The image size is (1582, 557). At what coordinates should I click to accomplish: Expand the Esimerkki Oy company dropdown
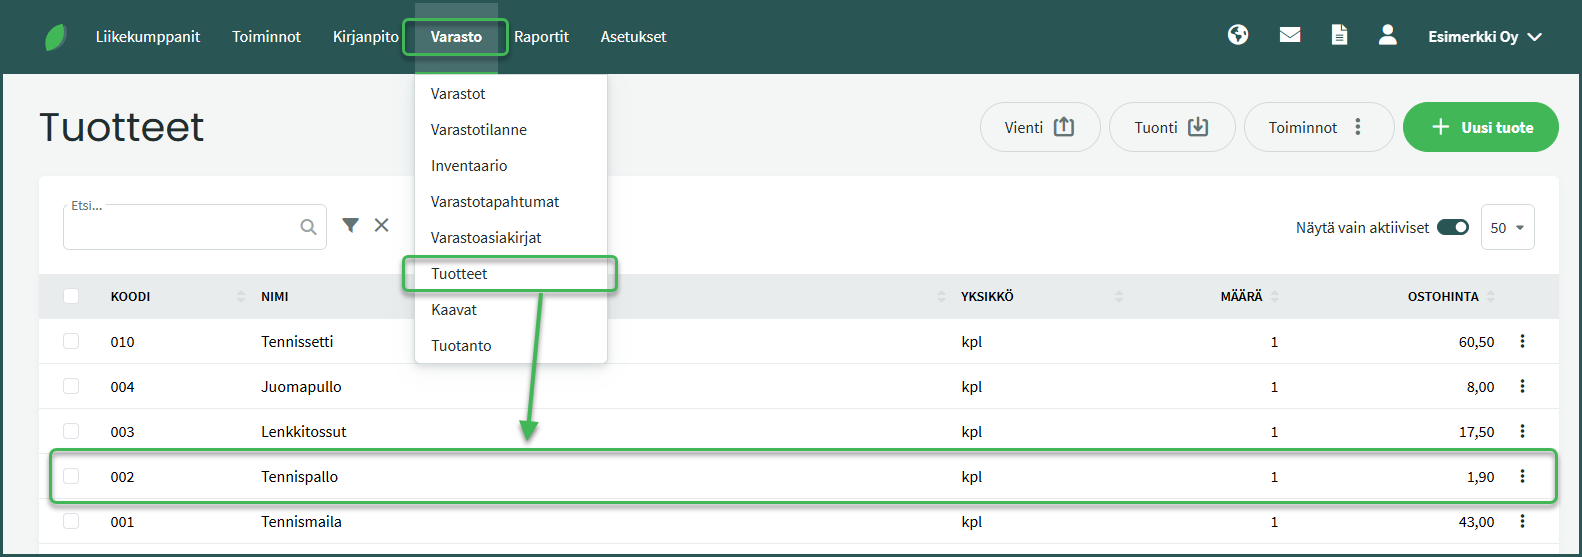coord(1484,37)
